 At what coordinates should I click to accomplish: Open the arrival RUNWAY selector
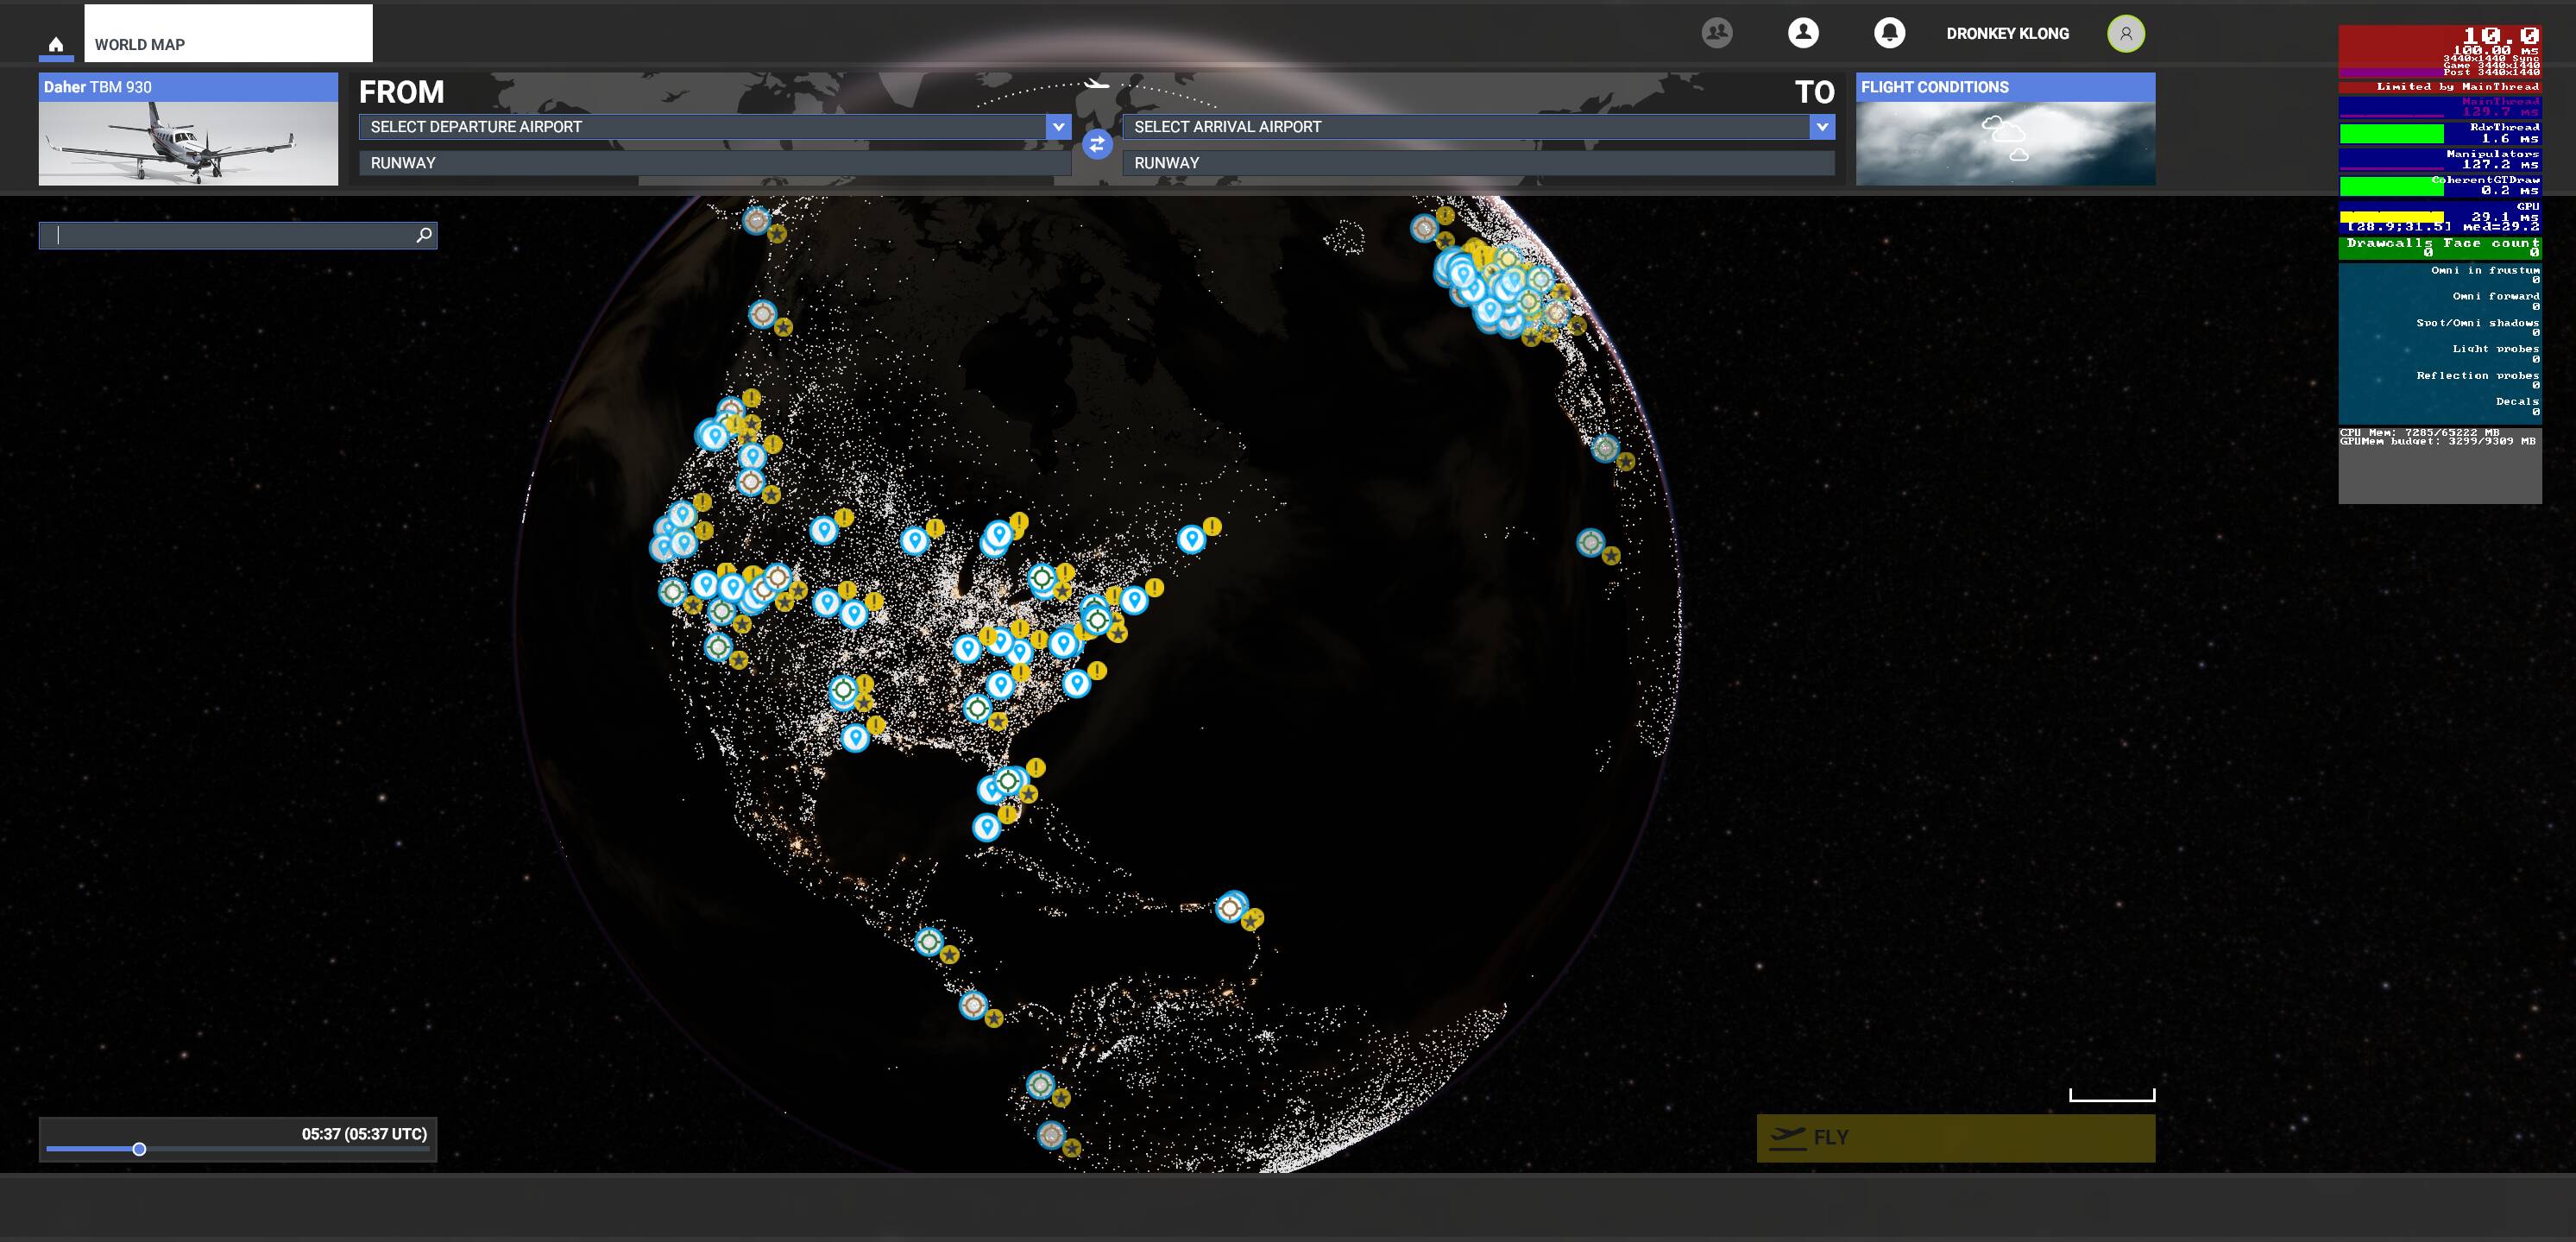click(x=1478, y=163)
